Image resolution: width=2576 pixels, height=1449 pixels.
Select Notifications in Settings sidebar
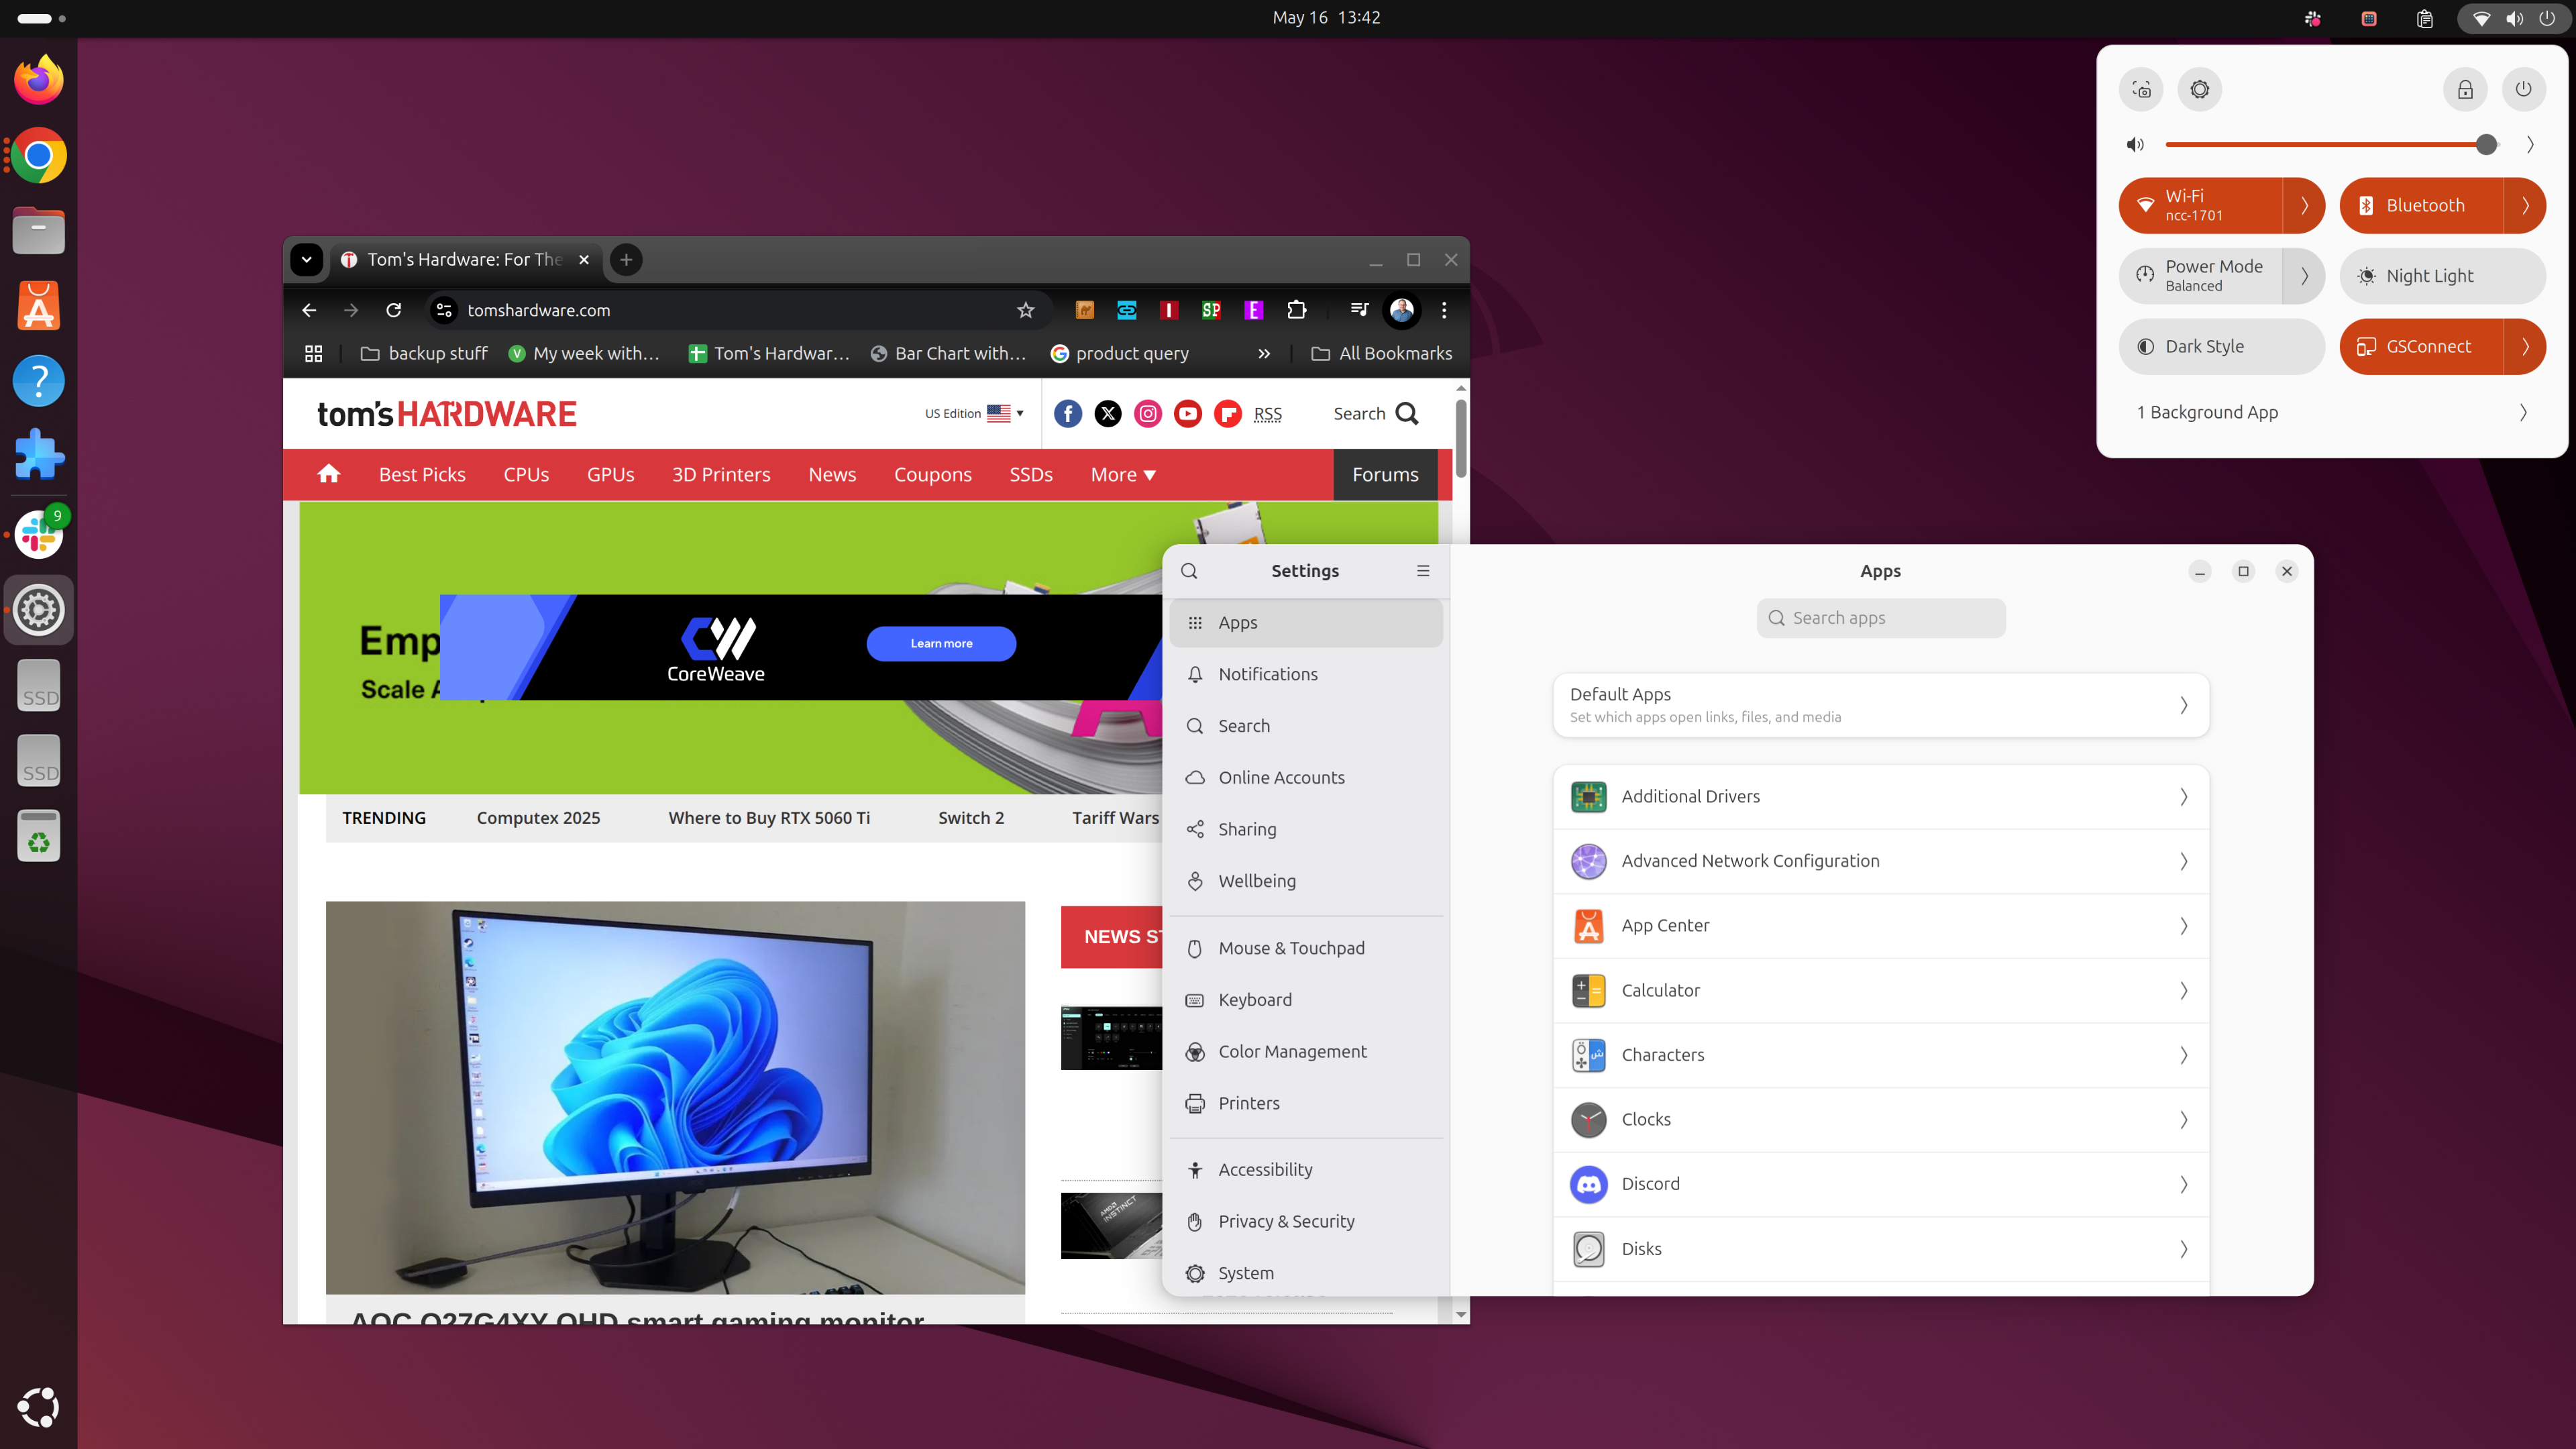click(1306, 674)
